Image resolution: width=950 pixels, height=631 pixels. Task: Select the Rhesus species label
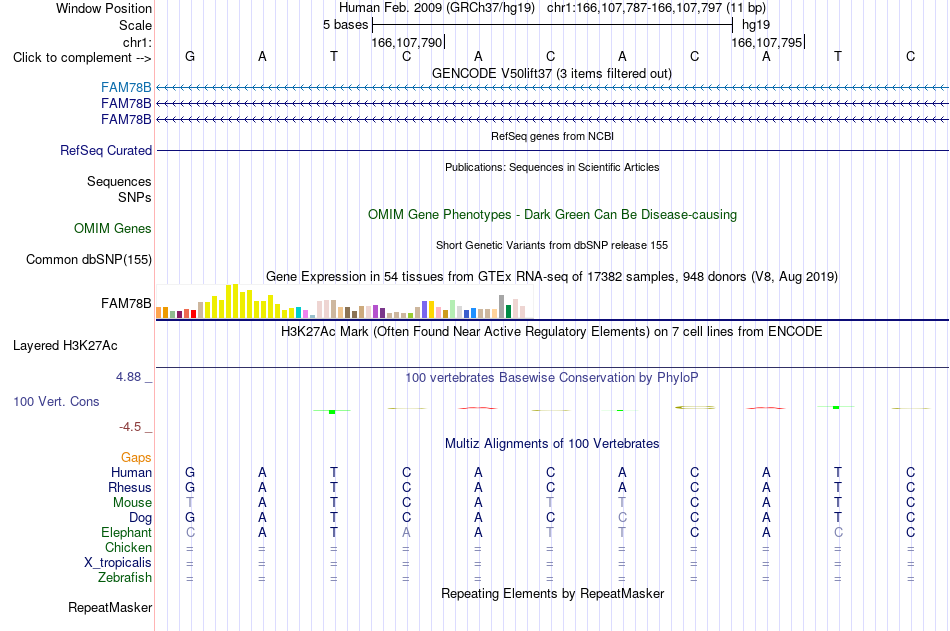click(x=130, y=487)
